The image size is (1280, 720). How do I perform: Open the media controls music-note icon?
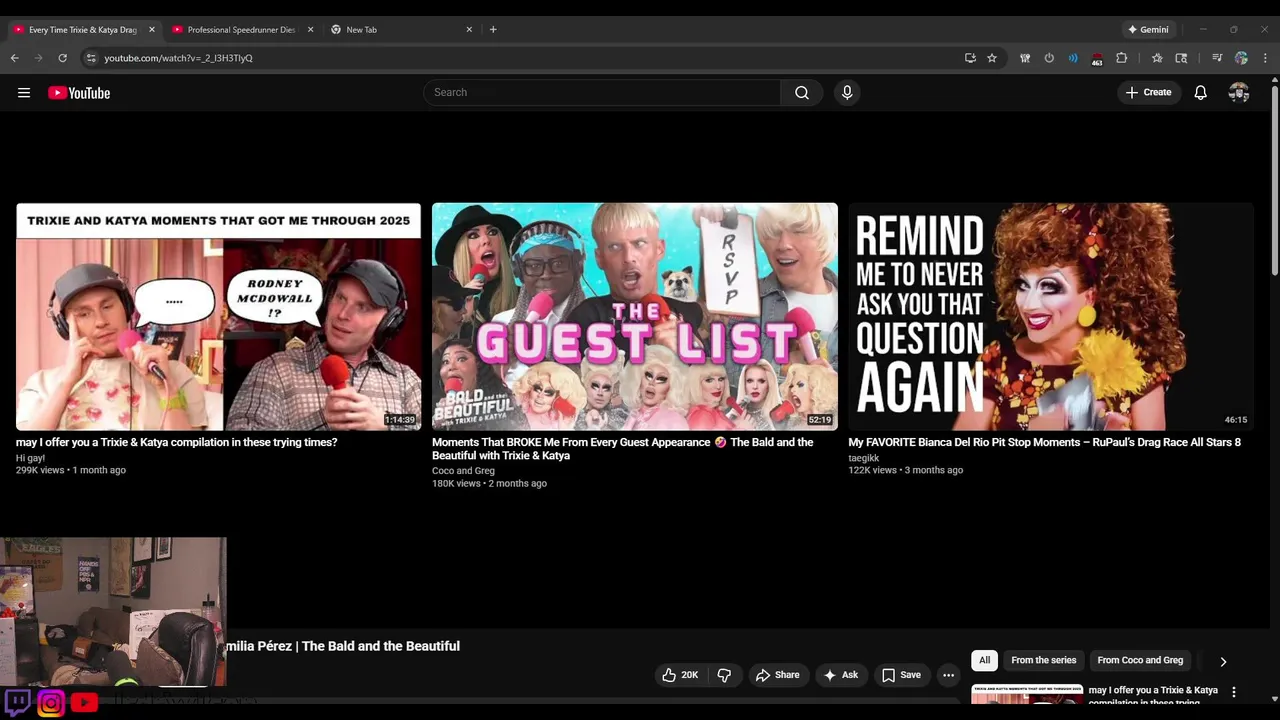(x=1217, y=58)
